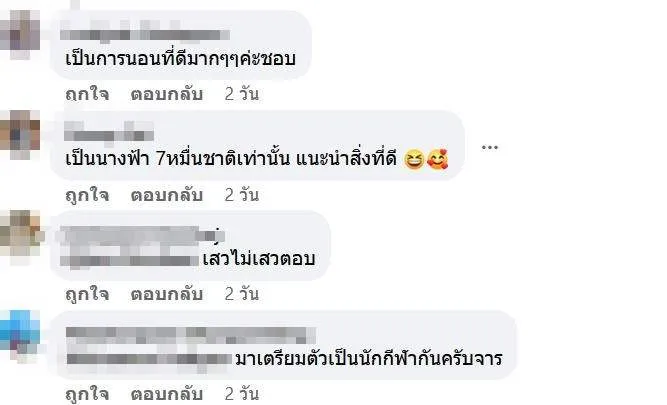Image resolution: width=667 pixels, height=405 pixels.
Task: Open timestamp of the "เป็นนางฟ้า" comment
Action: click(x=242, y=195)
